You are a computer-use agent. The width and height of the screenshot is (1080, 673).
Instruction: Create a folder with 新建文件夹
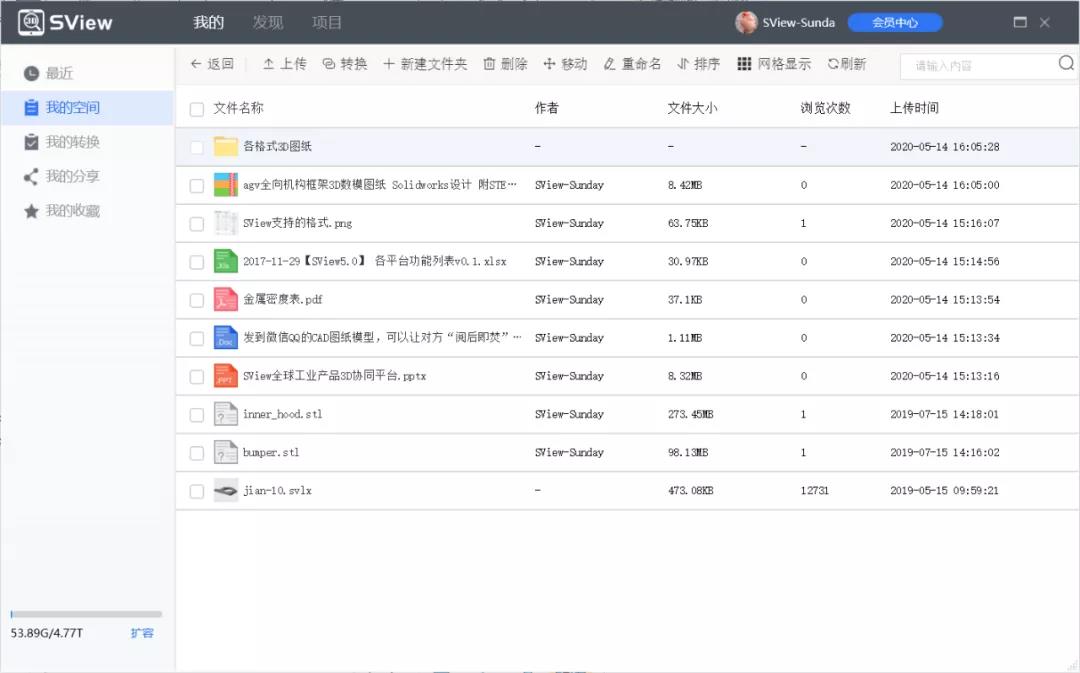(389, 64)
